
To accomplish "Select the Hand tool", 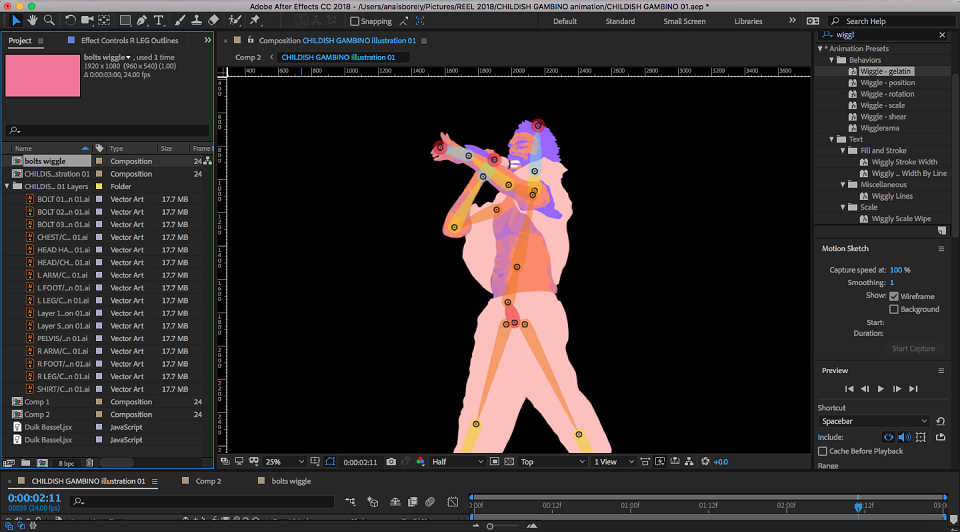I will [x=32, y=21].
